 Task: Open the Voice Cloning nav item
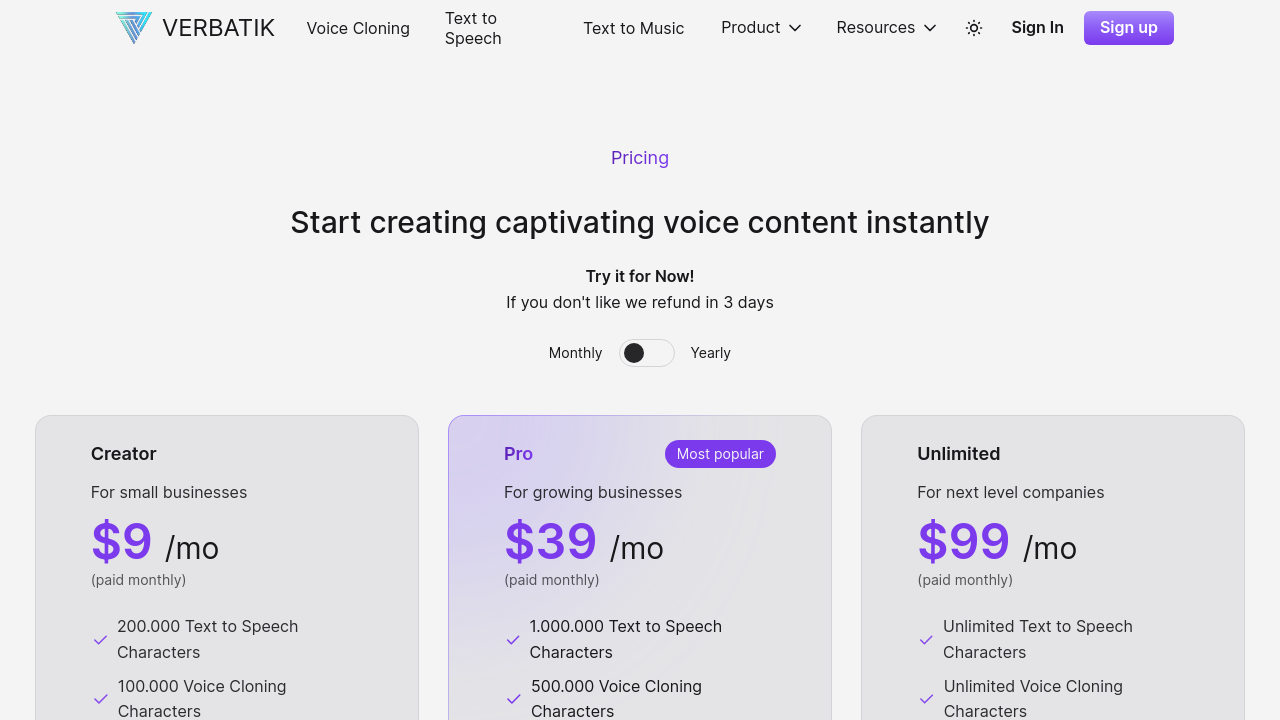click(x=358, y=28)
